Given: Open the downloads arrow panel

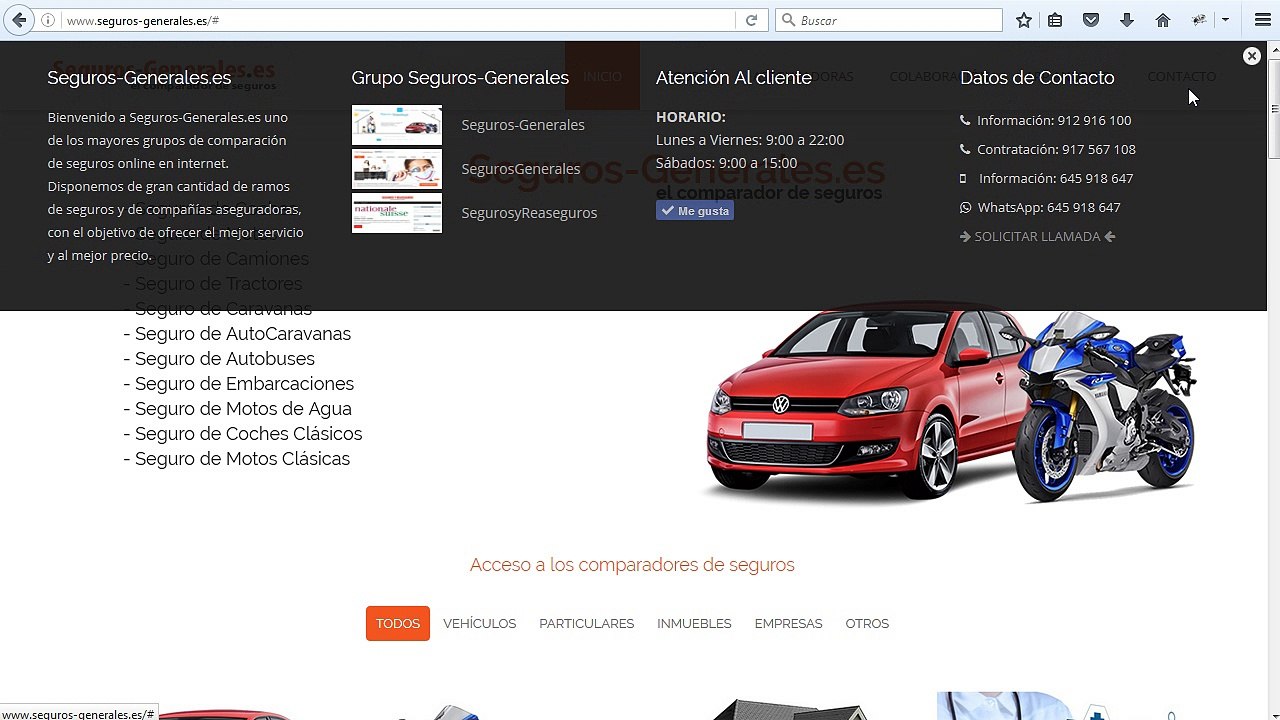Looking at the screenshot, I should (1127, 20).
